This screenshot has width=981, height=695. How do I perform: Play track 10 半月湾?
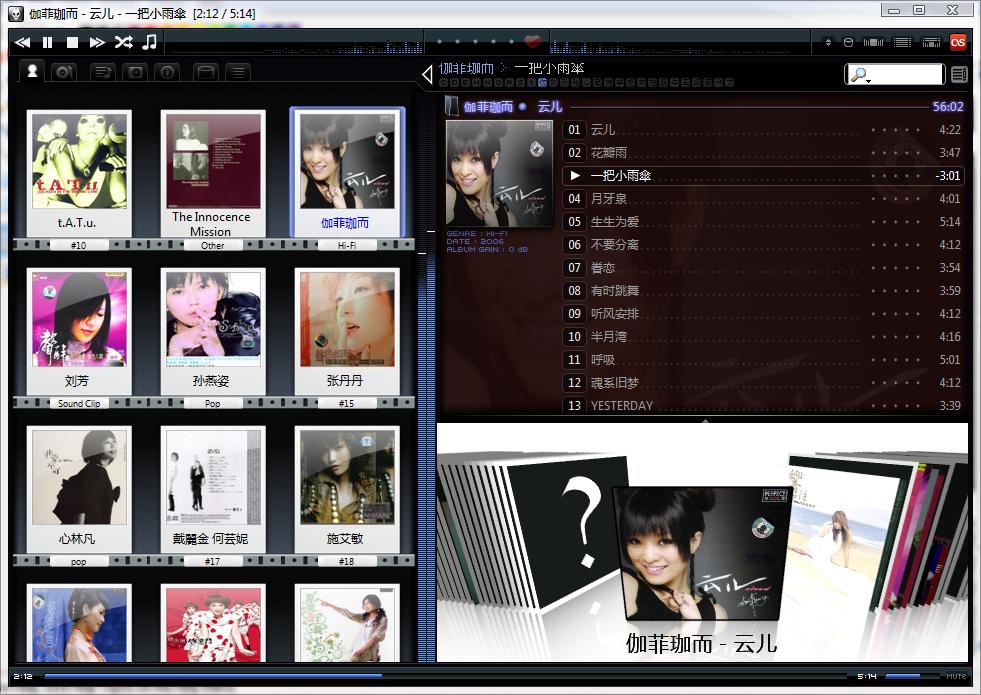pos(762,337)
